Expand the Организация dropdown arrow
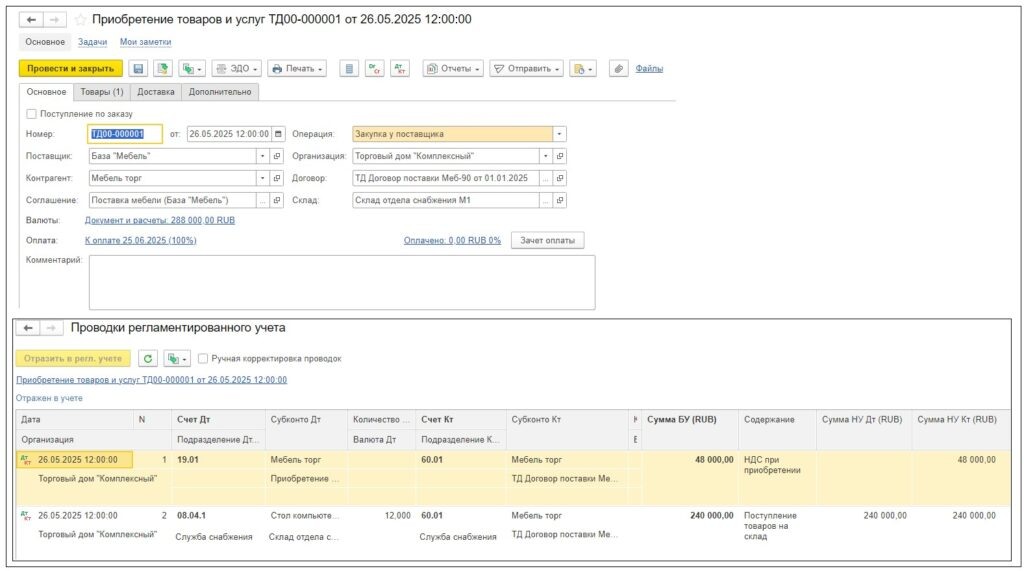This screenshot has width=1024, height=571. (x=546, y=156)
